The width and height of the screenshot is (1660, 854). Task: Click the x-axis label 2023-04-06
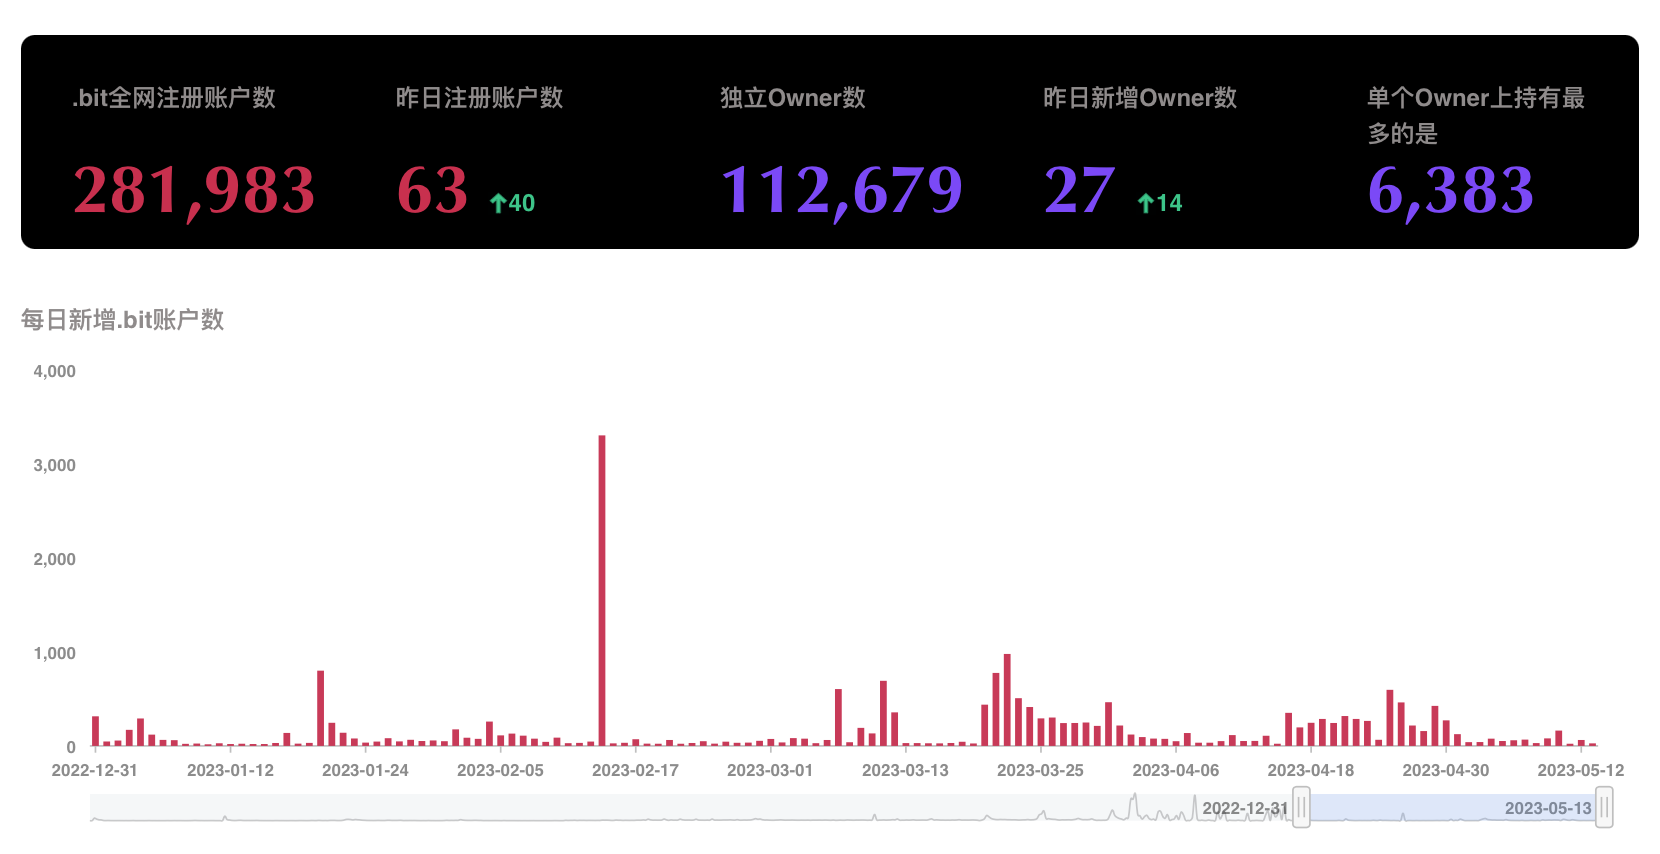[1176, 770]
